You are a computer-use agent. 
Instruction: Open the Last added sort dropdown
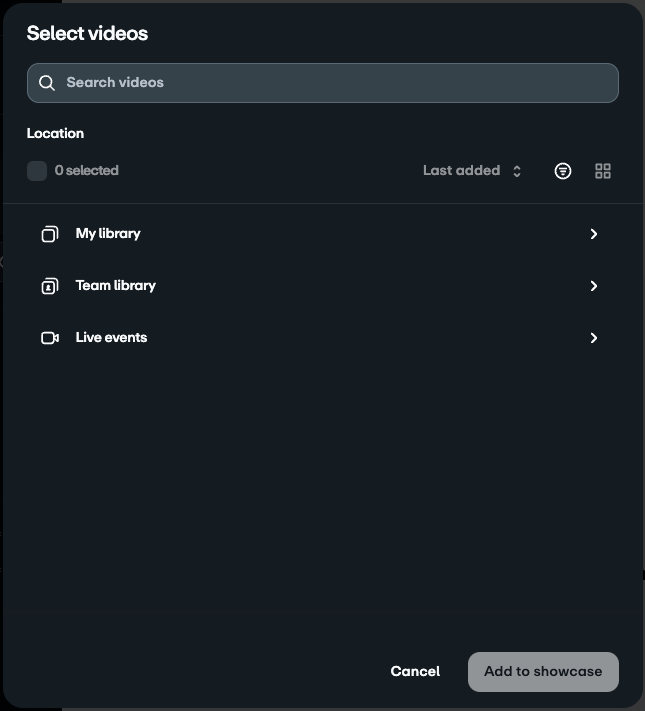[462, 171]
